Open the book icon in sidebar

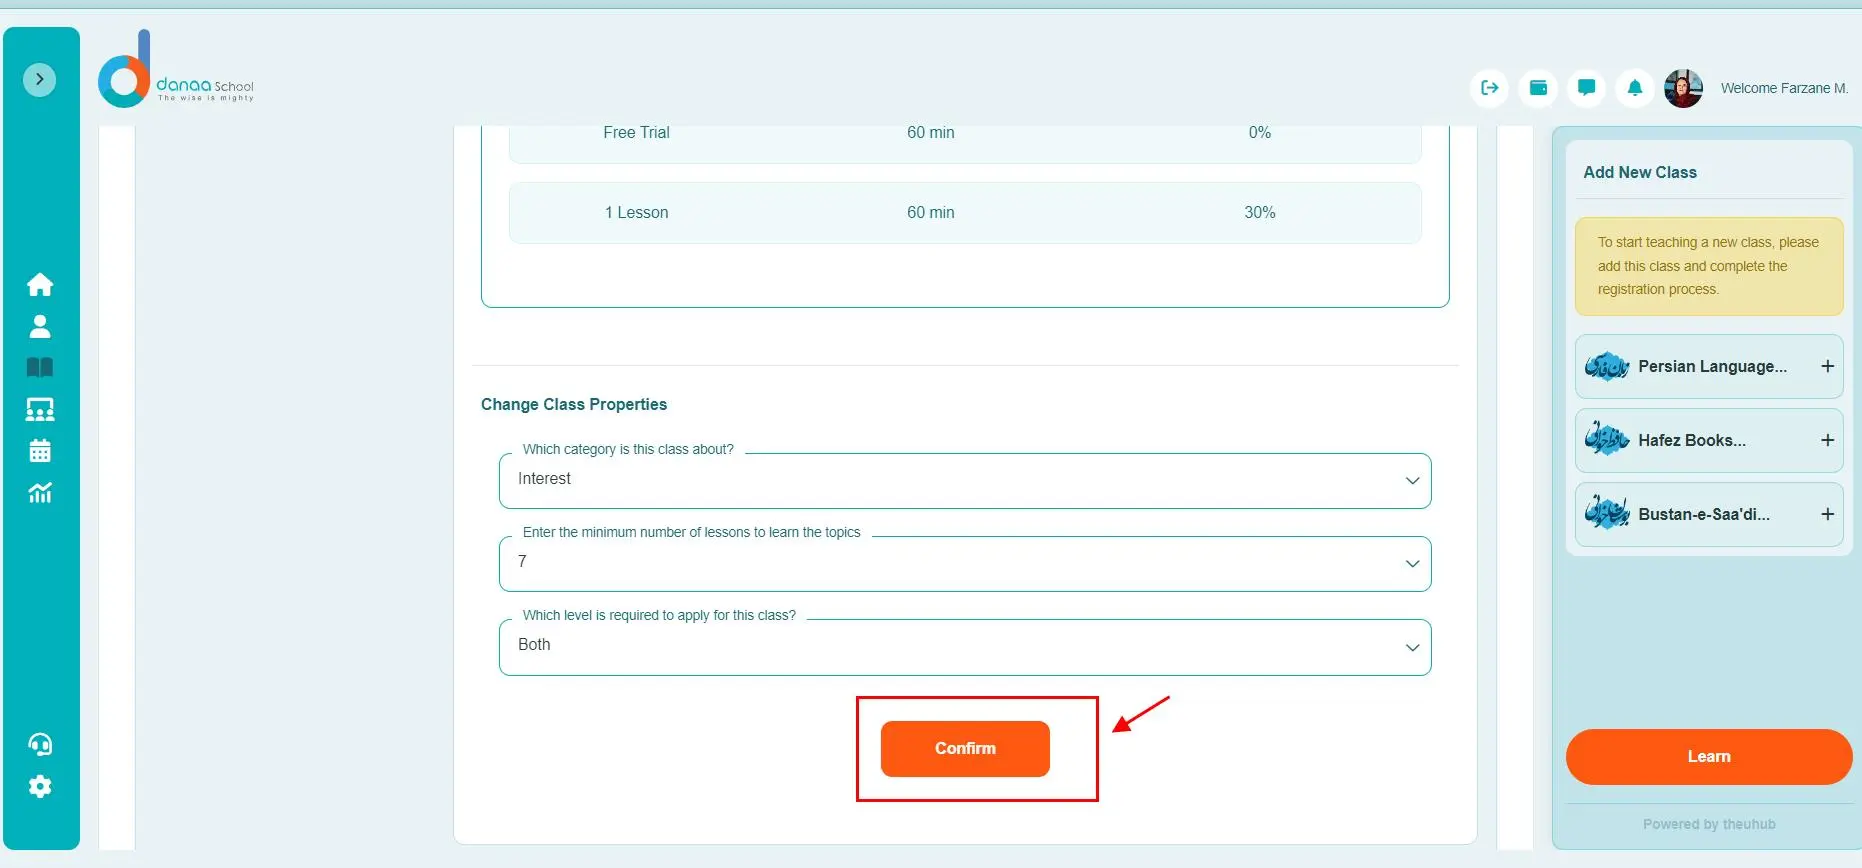(40, 368)
